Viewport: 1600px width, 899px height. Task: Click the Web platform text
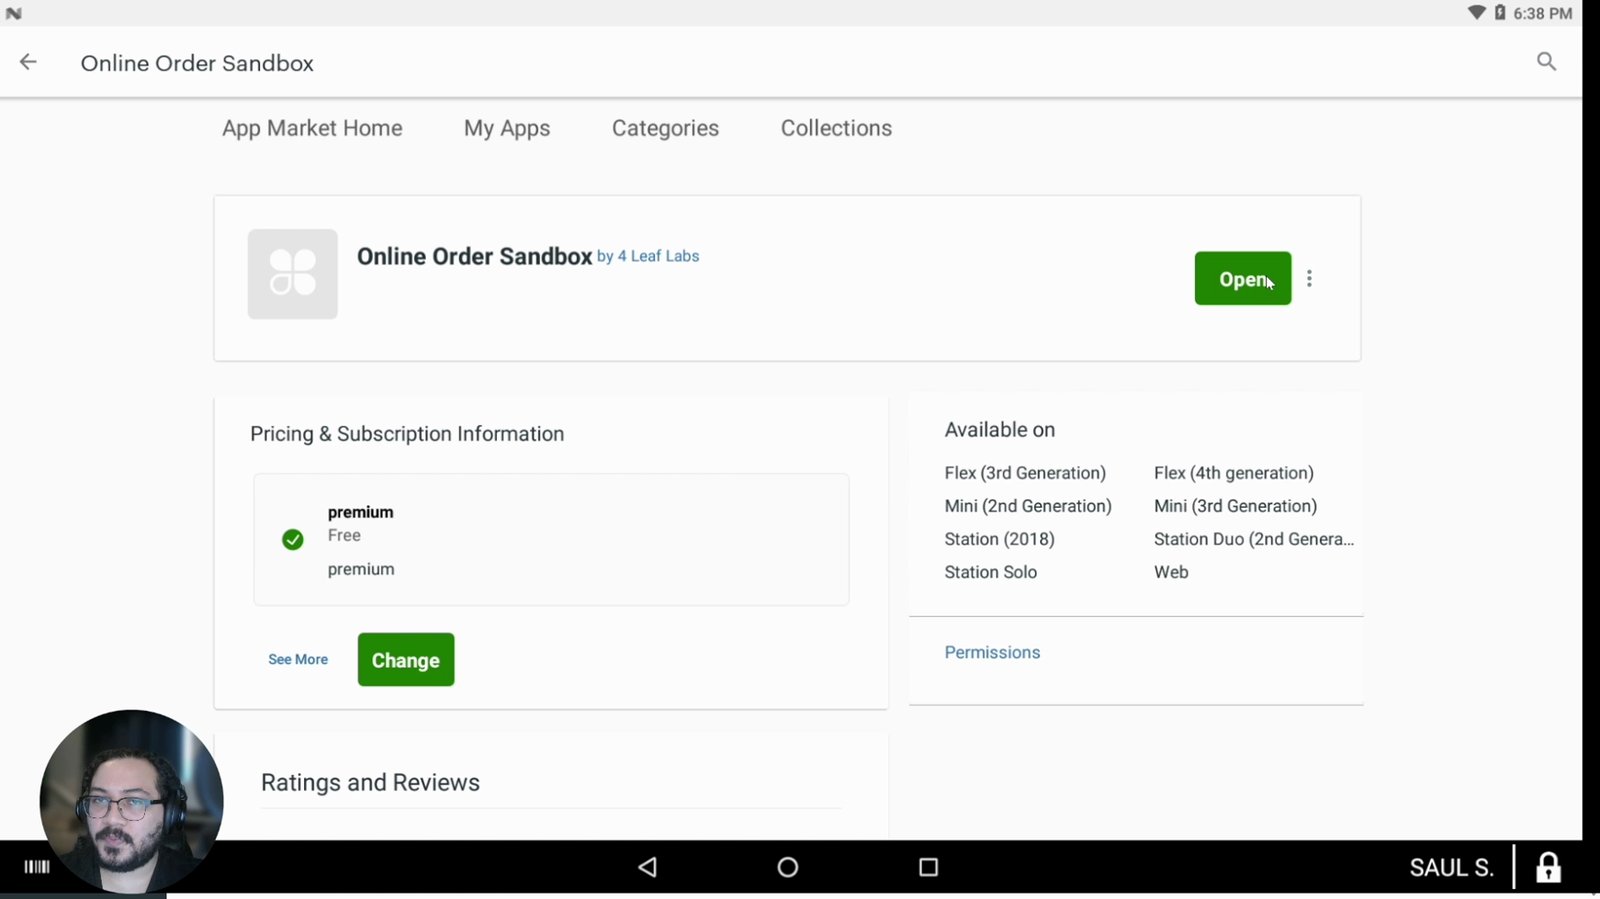click(1171, 572)
